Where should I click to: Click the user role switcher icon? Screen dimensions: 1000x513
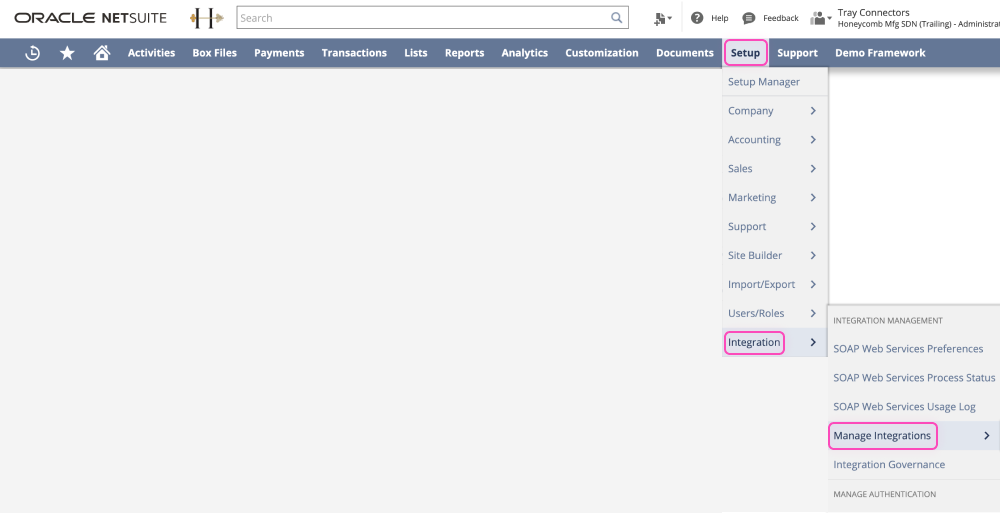821,18
